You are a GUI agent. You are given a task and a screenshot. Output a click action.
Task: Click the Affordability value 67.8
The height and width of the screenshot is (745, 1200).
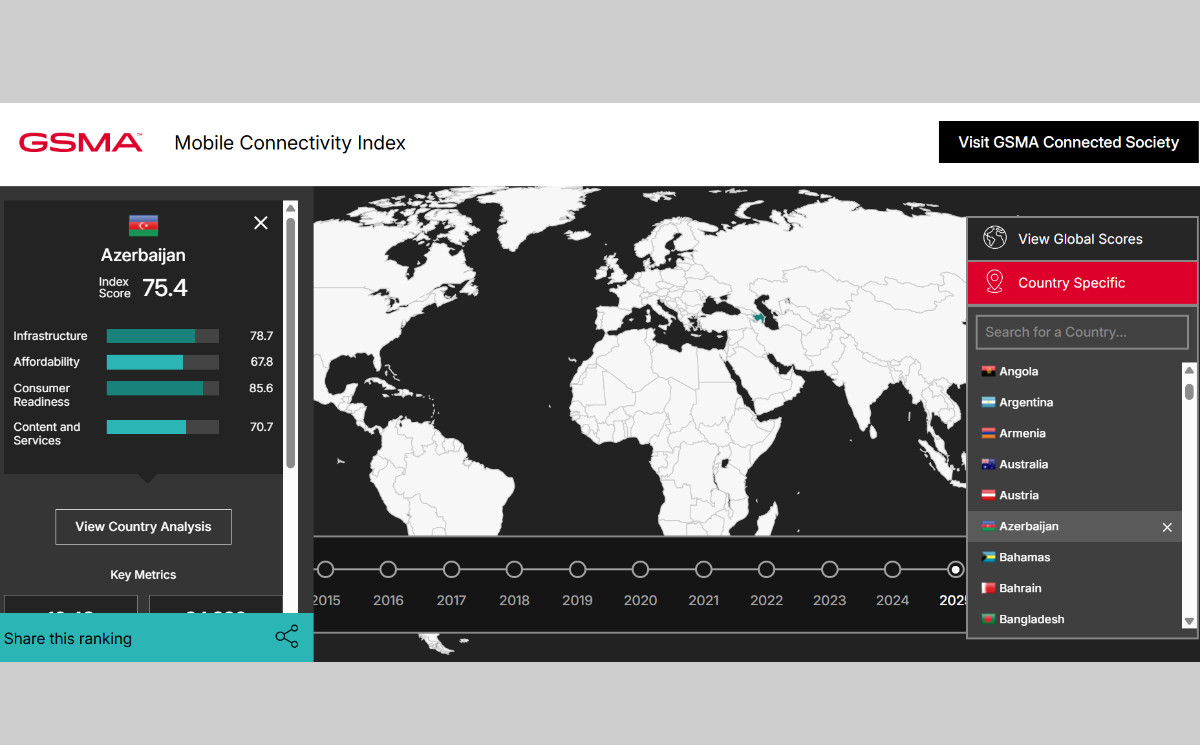click(261, 362)
